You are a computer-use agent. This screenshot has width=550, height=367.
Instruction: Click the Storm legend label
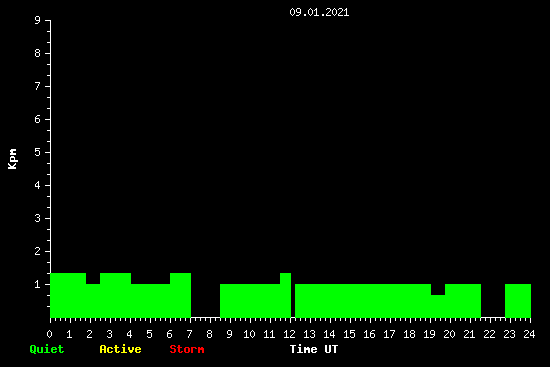[187, 349]
